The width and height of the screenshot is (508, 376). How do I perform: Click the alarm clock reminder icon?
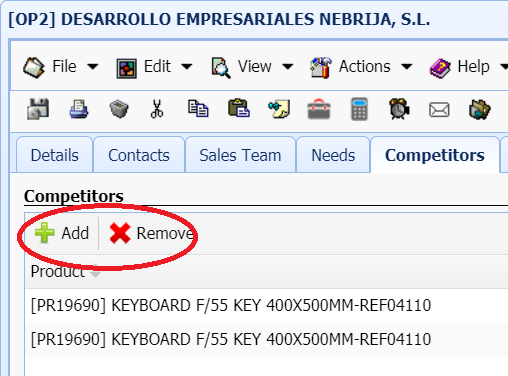point(399,109)
